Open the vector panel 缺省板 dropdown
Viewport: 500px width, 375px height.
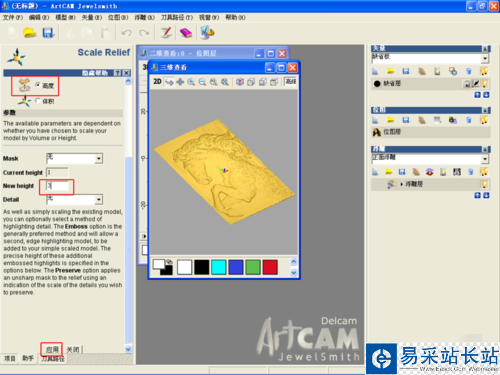[x=485, y=59]
